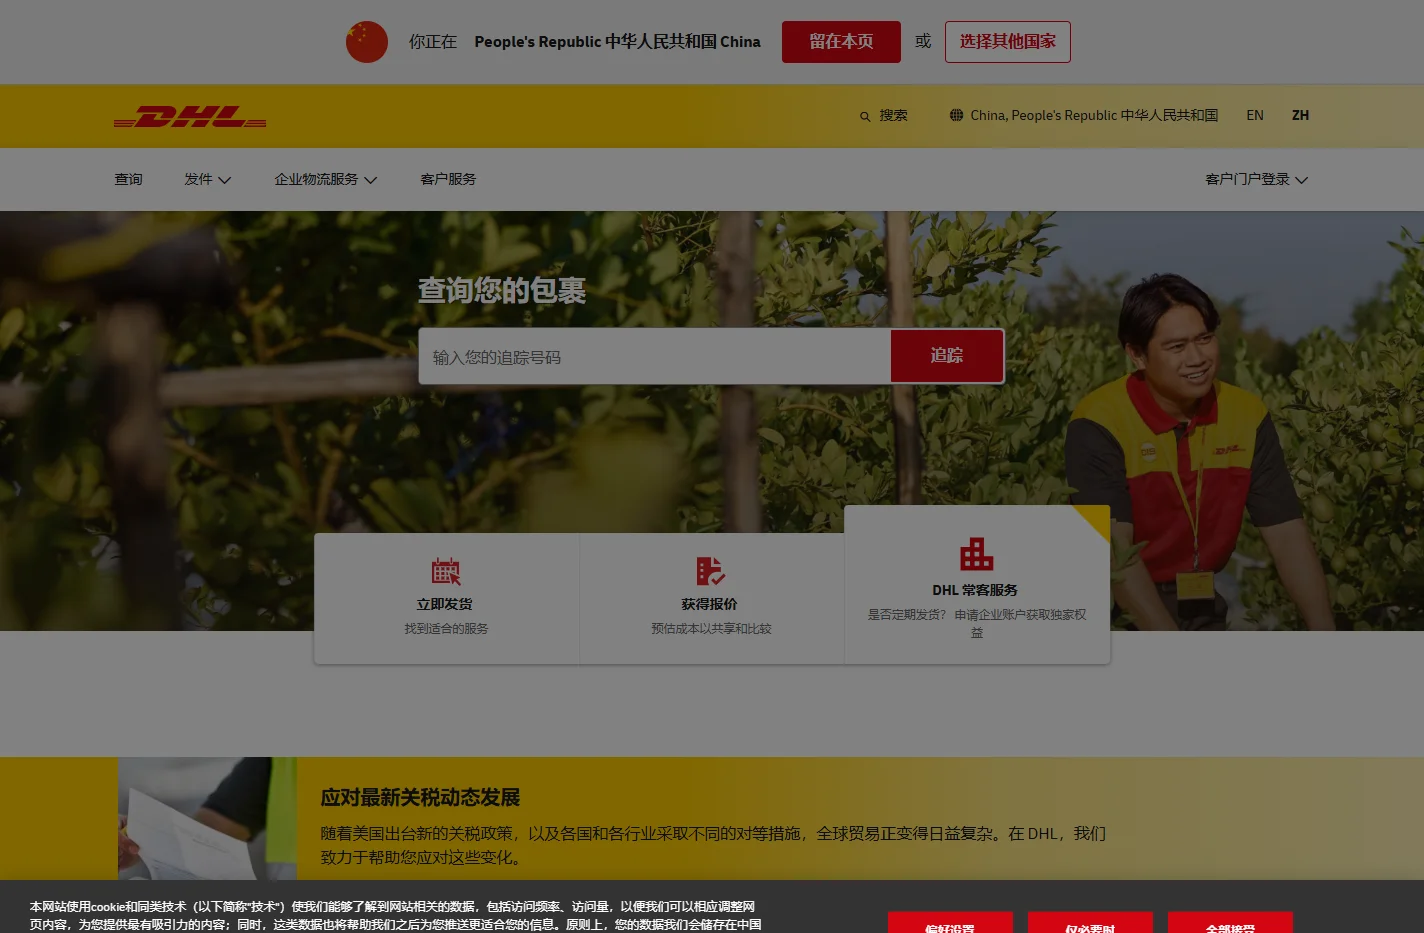Click the China flag icon
The height and width of the screenshot is (933, 1424).
[367, 42]
